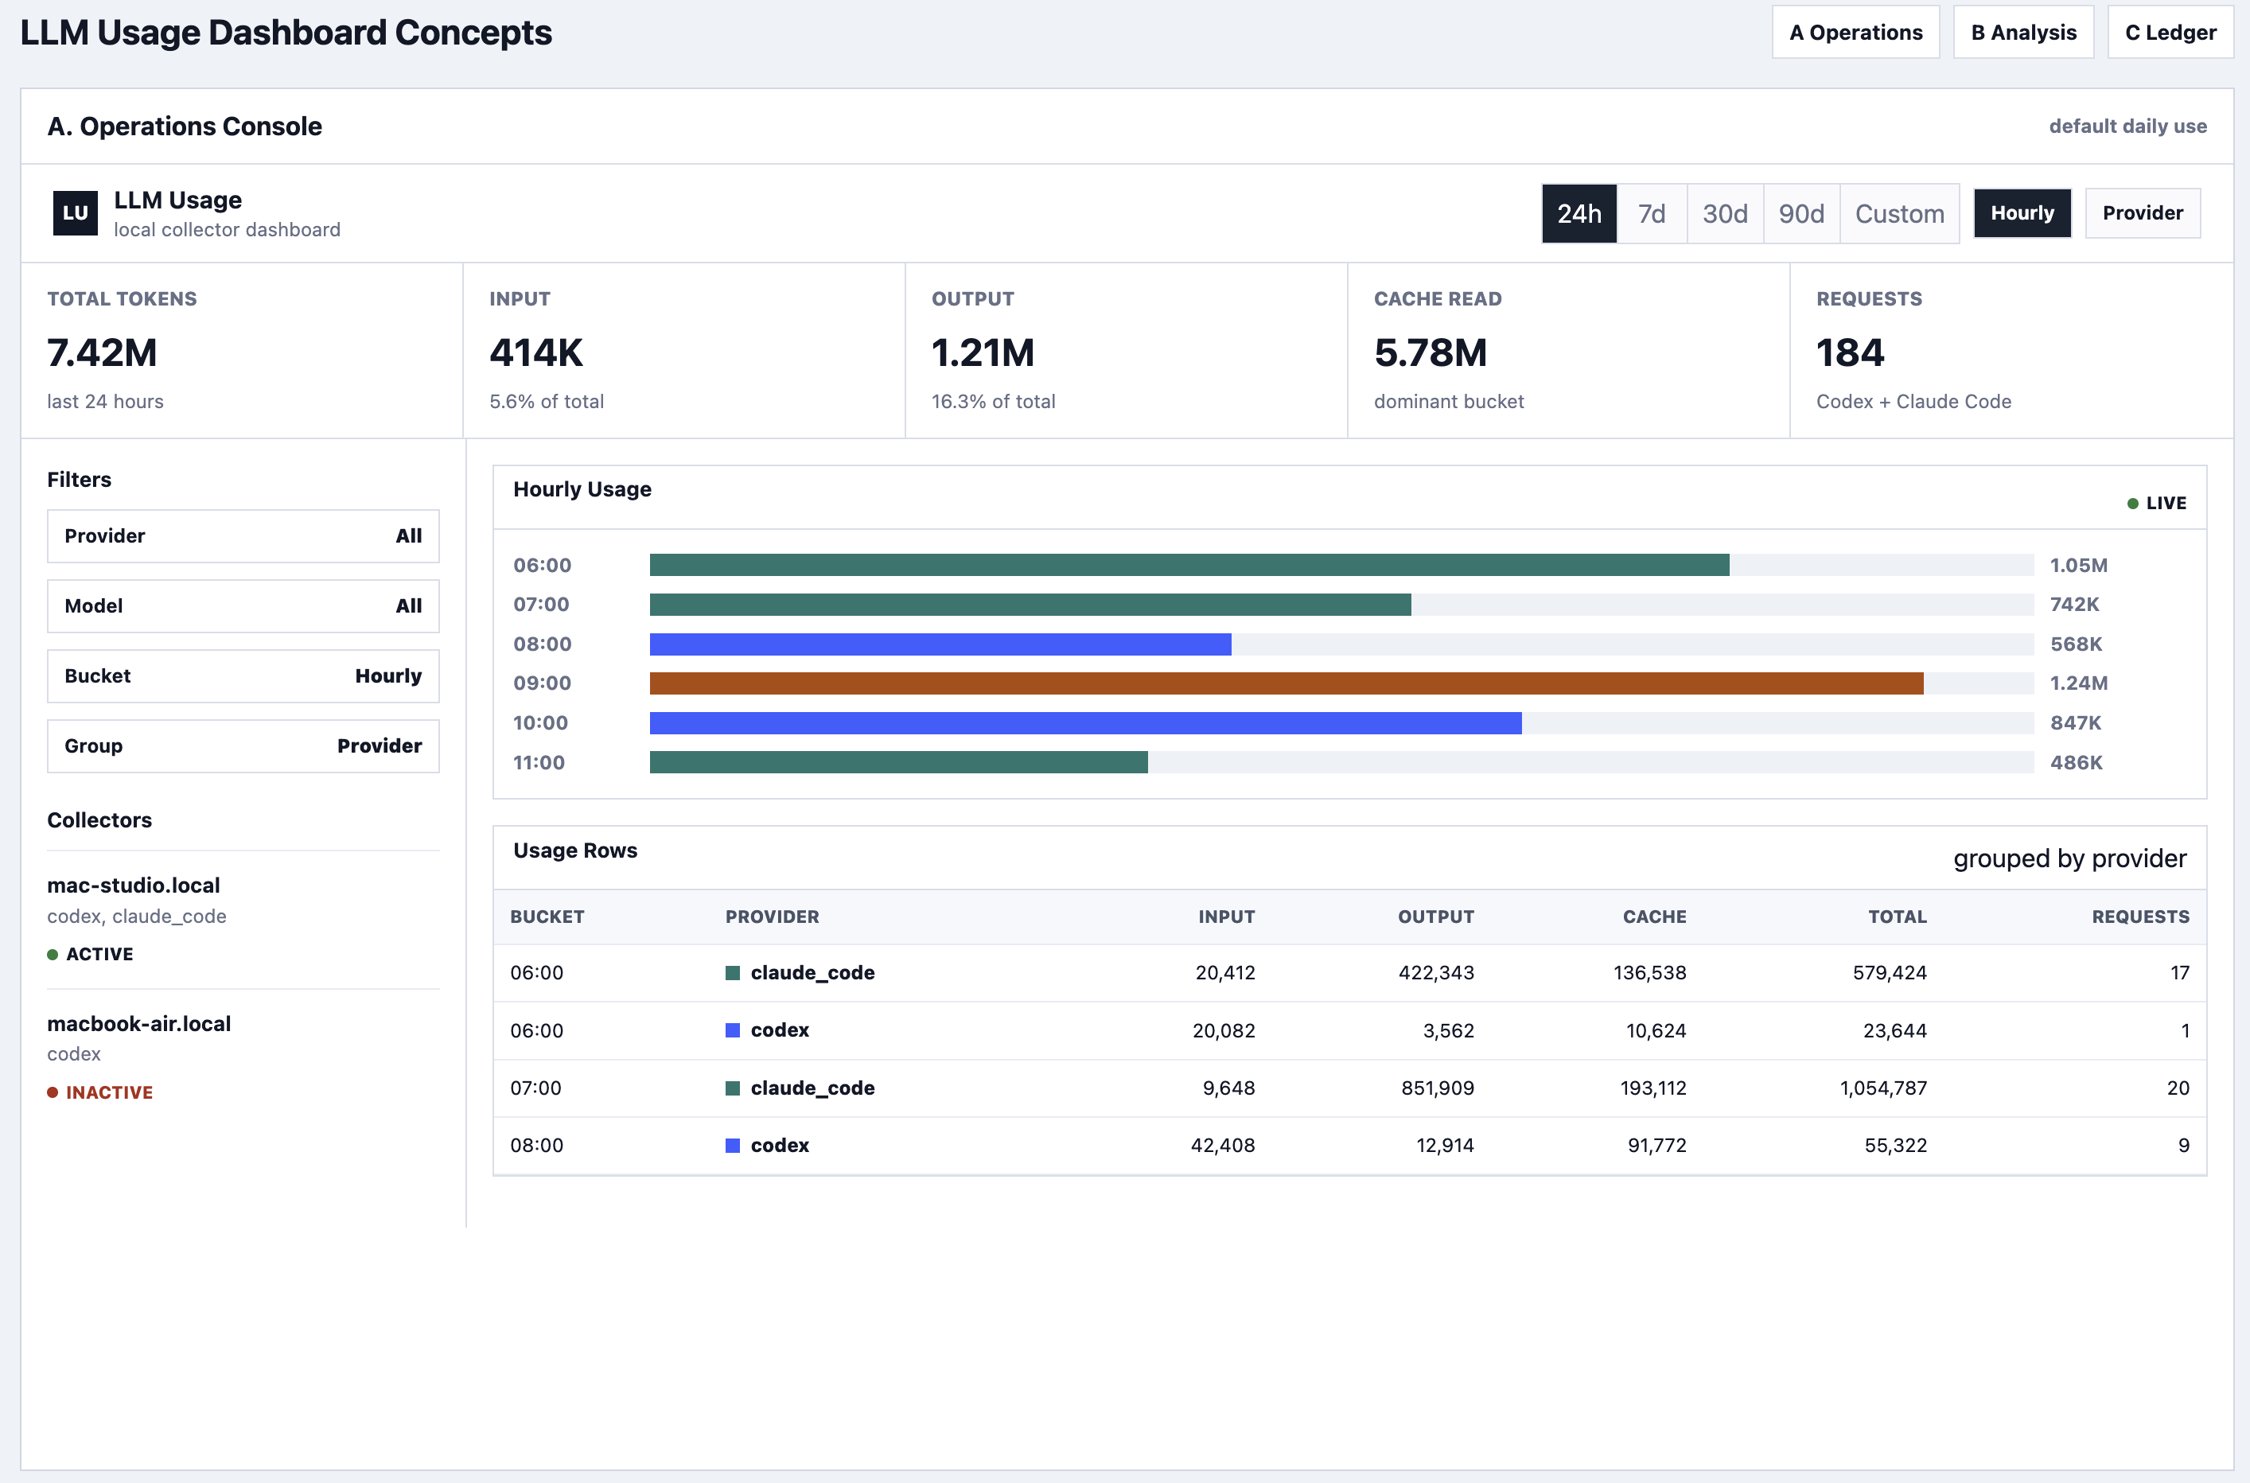
Task: Click the 1,054,787 total cell
Action: (x=1883, y=1088)
